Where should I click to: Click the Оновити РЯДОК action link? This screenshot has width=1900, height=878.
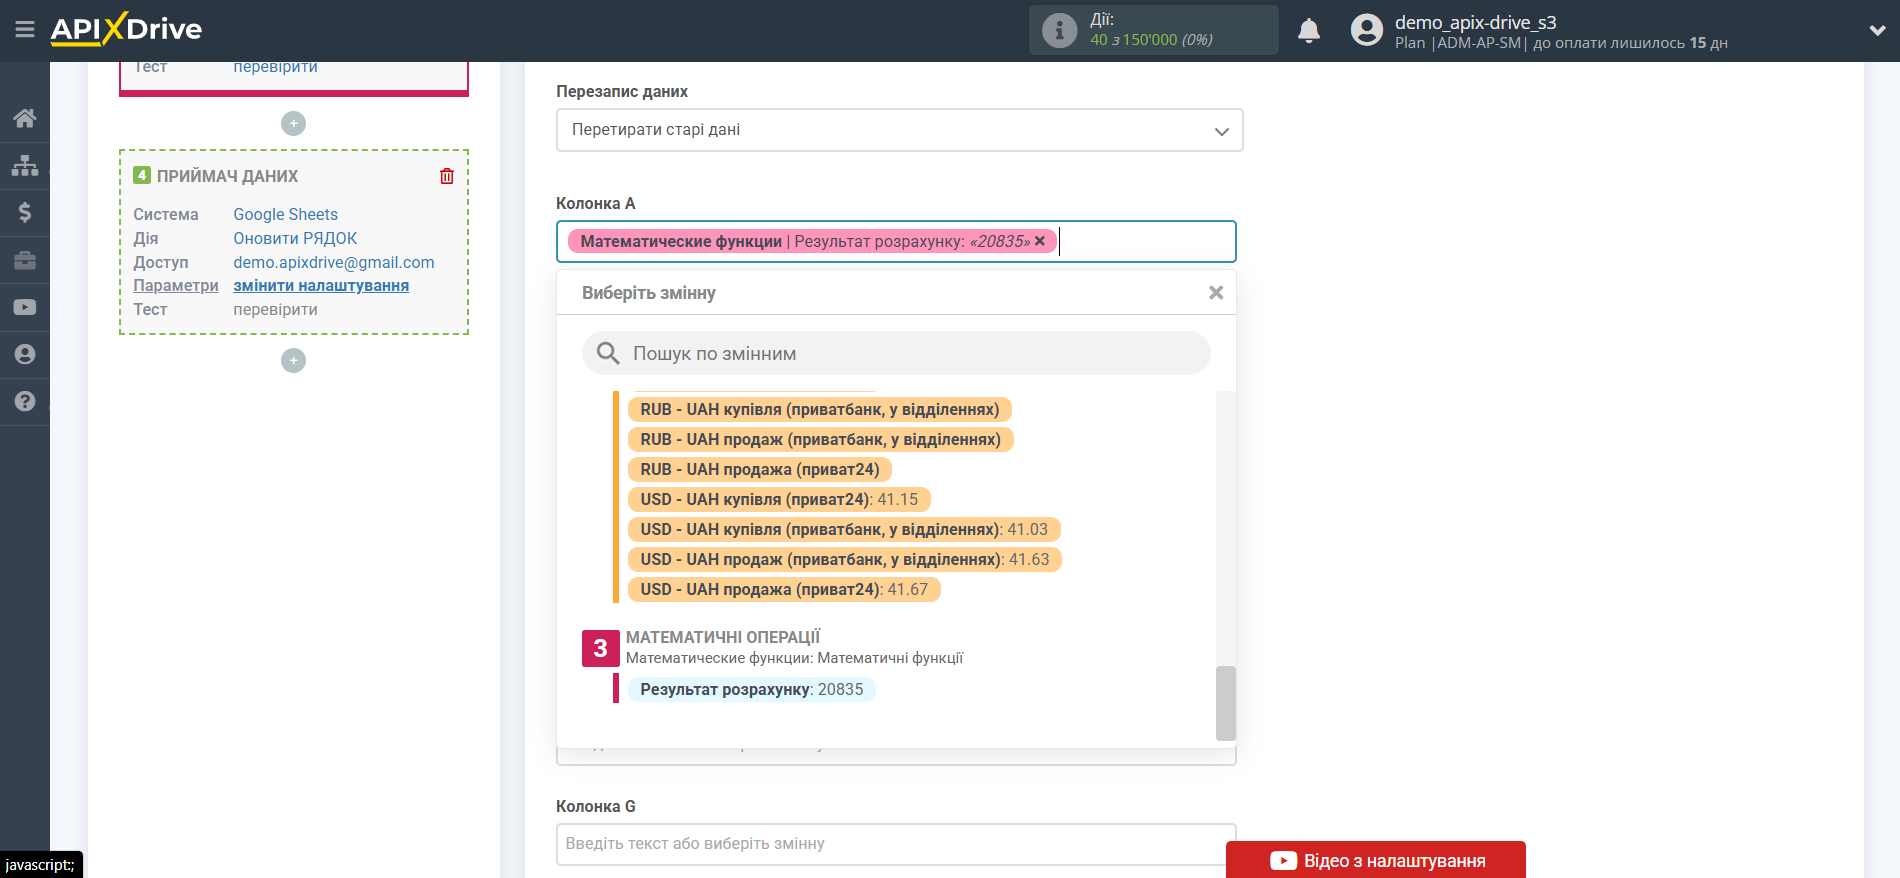(x=295, y=238)
